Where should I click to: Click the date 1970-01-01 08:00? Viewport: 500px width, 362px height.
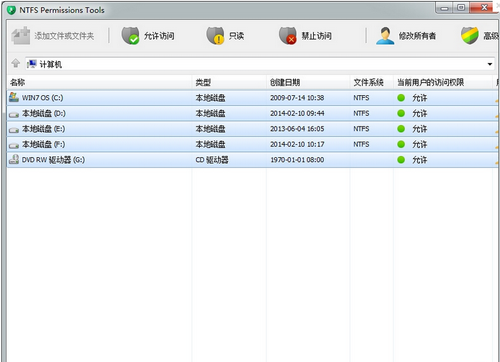[297, 160]
